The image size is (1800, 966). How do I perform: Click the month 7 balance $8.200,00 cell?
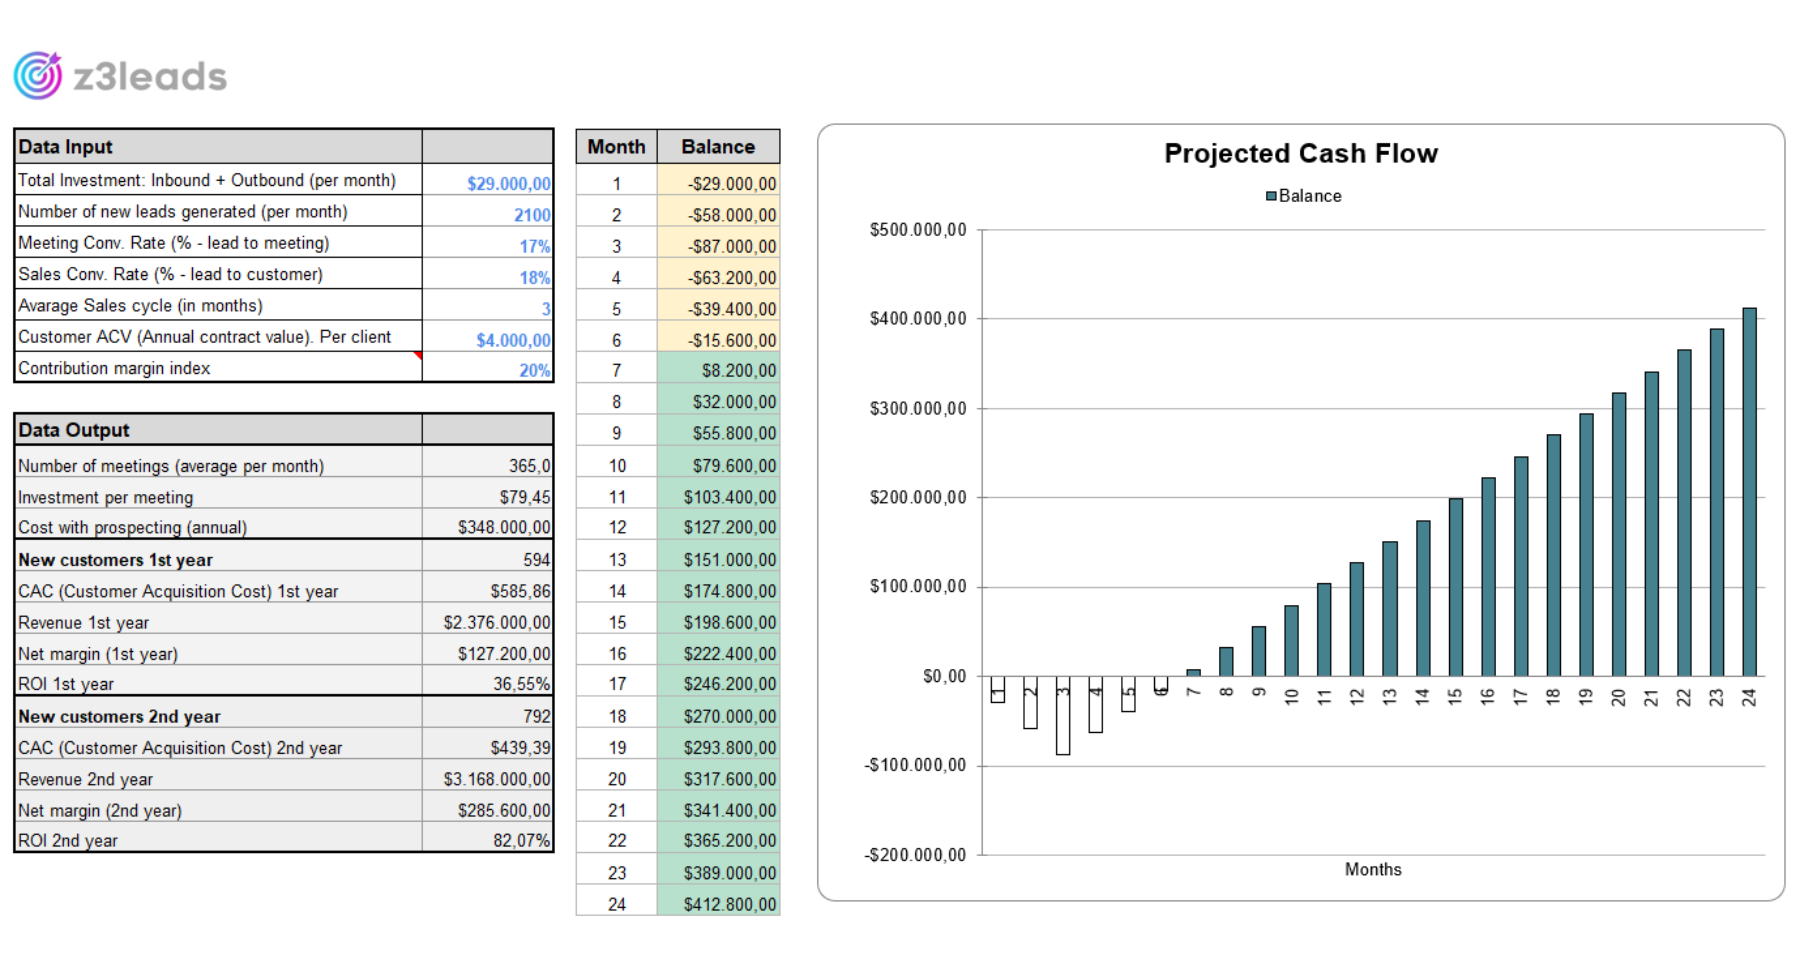(718, 370)
